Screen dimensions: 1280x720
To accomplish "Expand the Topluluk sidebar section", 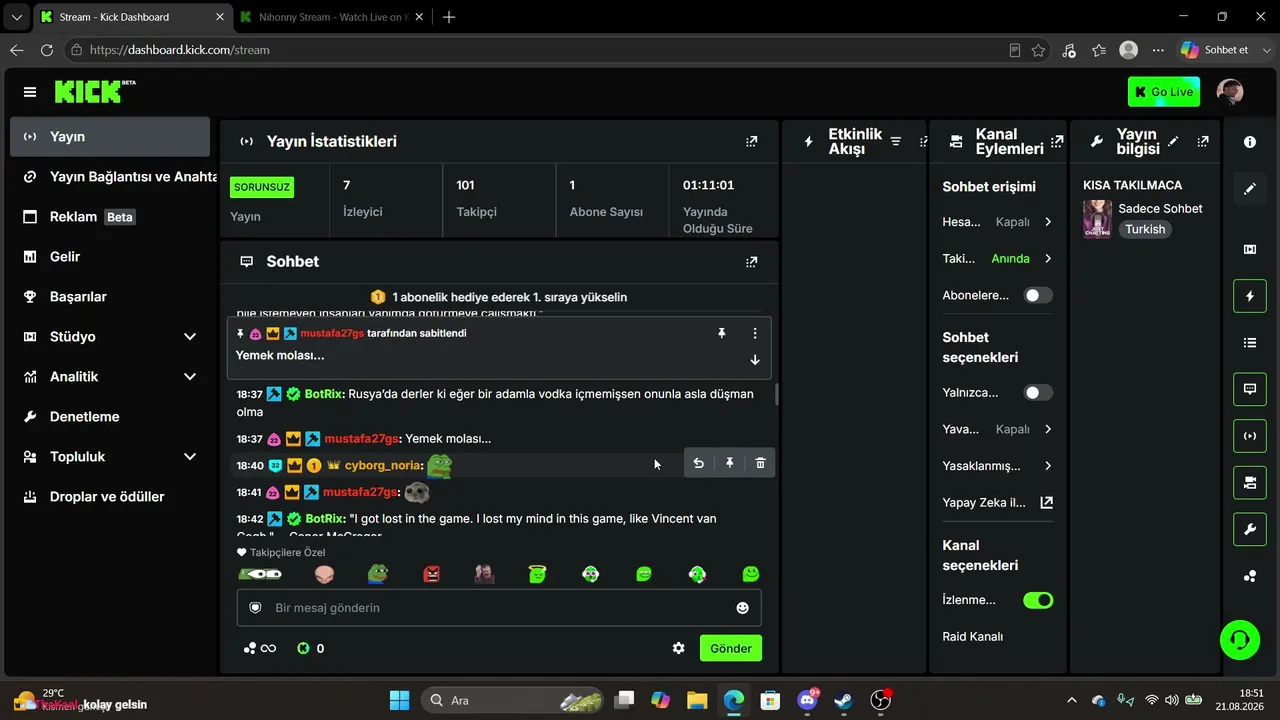I will click(190, 457).
